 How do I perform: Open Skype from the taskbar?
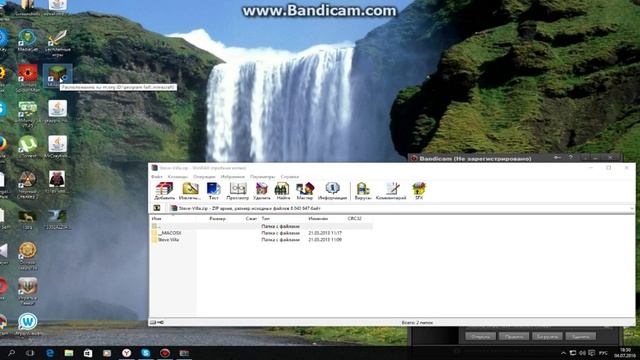click(x=145, y=353)
